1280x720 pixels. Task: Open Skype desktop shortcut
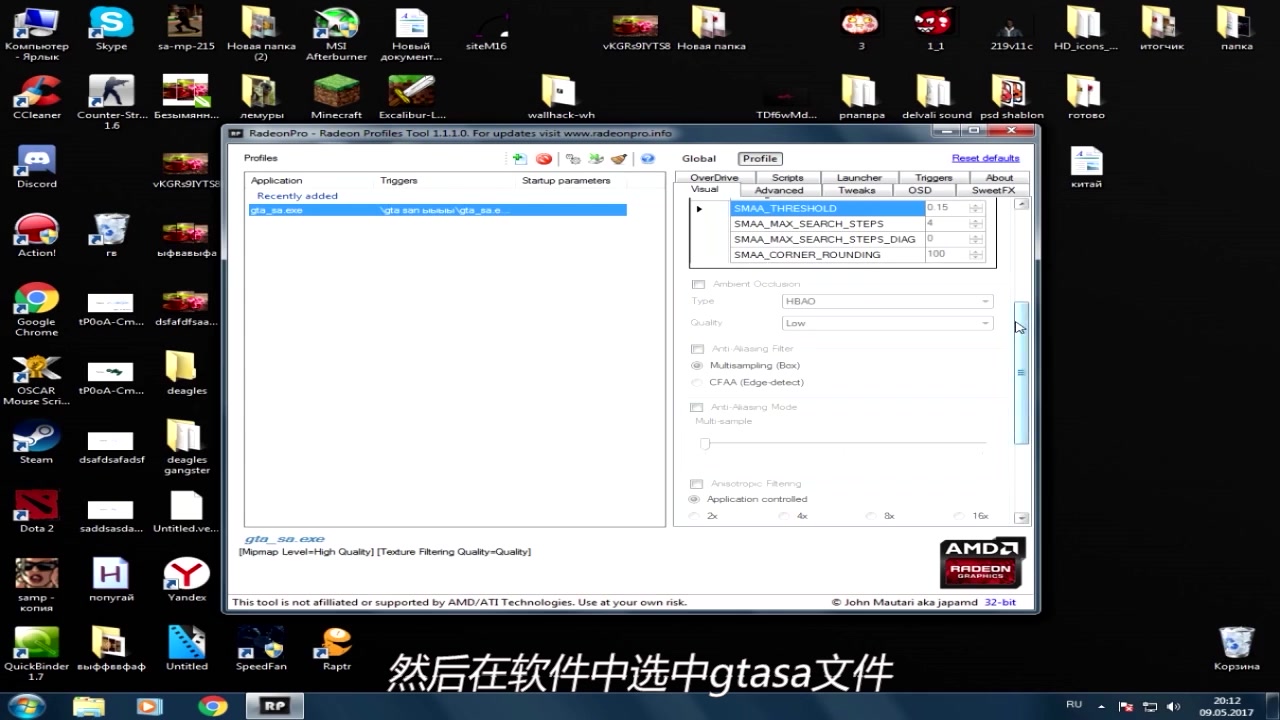(111, 29)
